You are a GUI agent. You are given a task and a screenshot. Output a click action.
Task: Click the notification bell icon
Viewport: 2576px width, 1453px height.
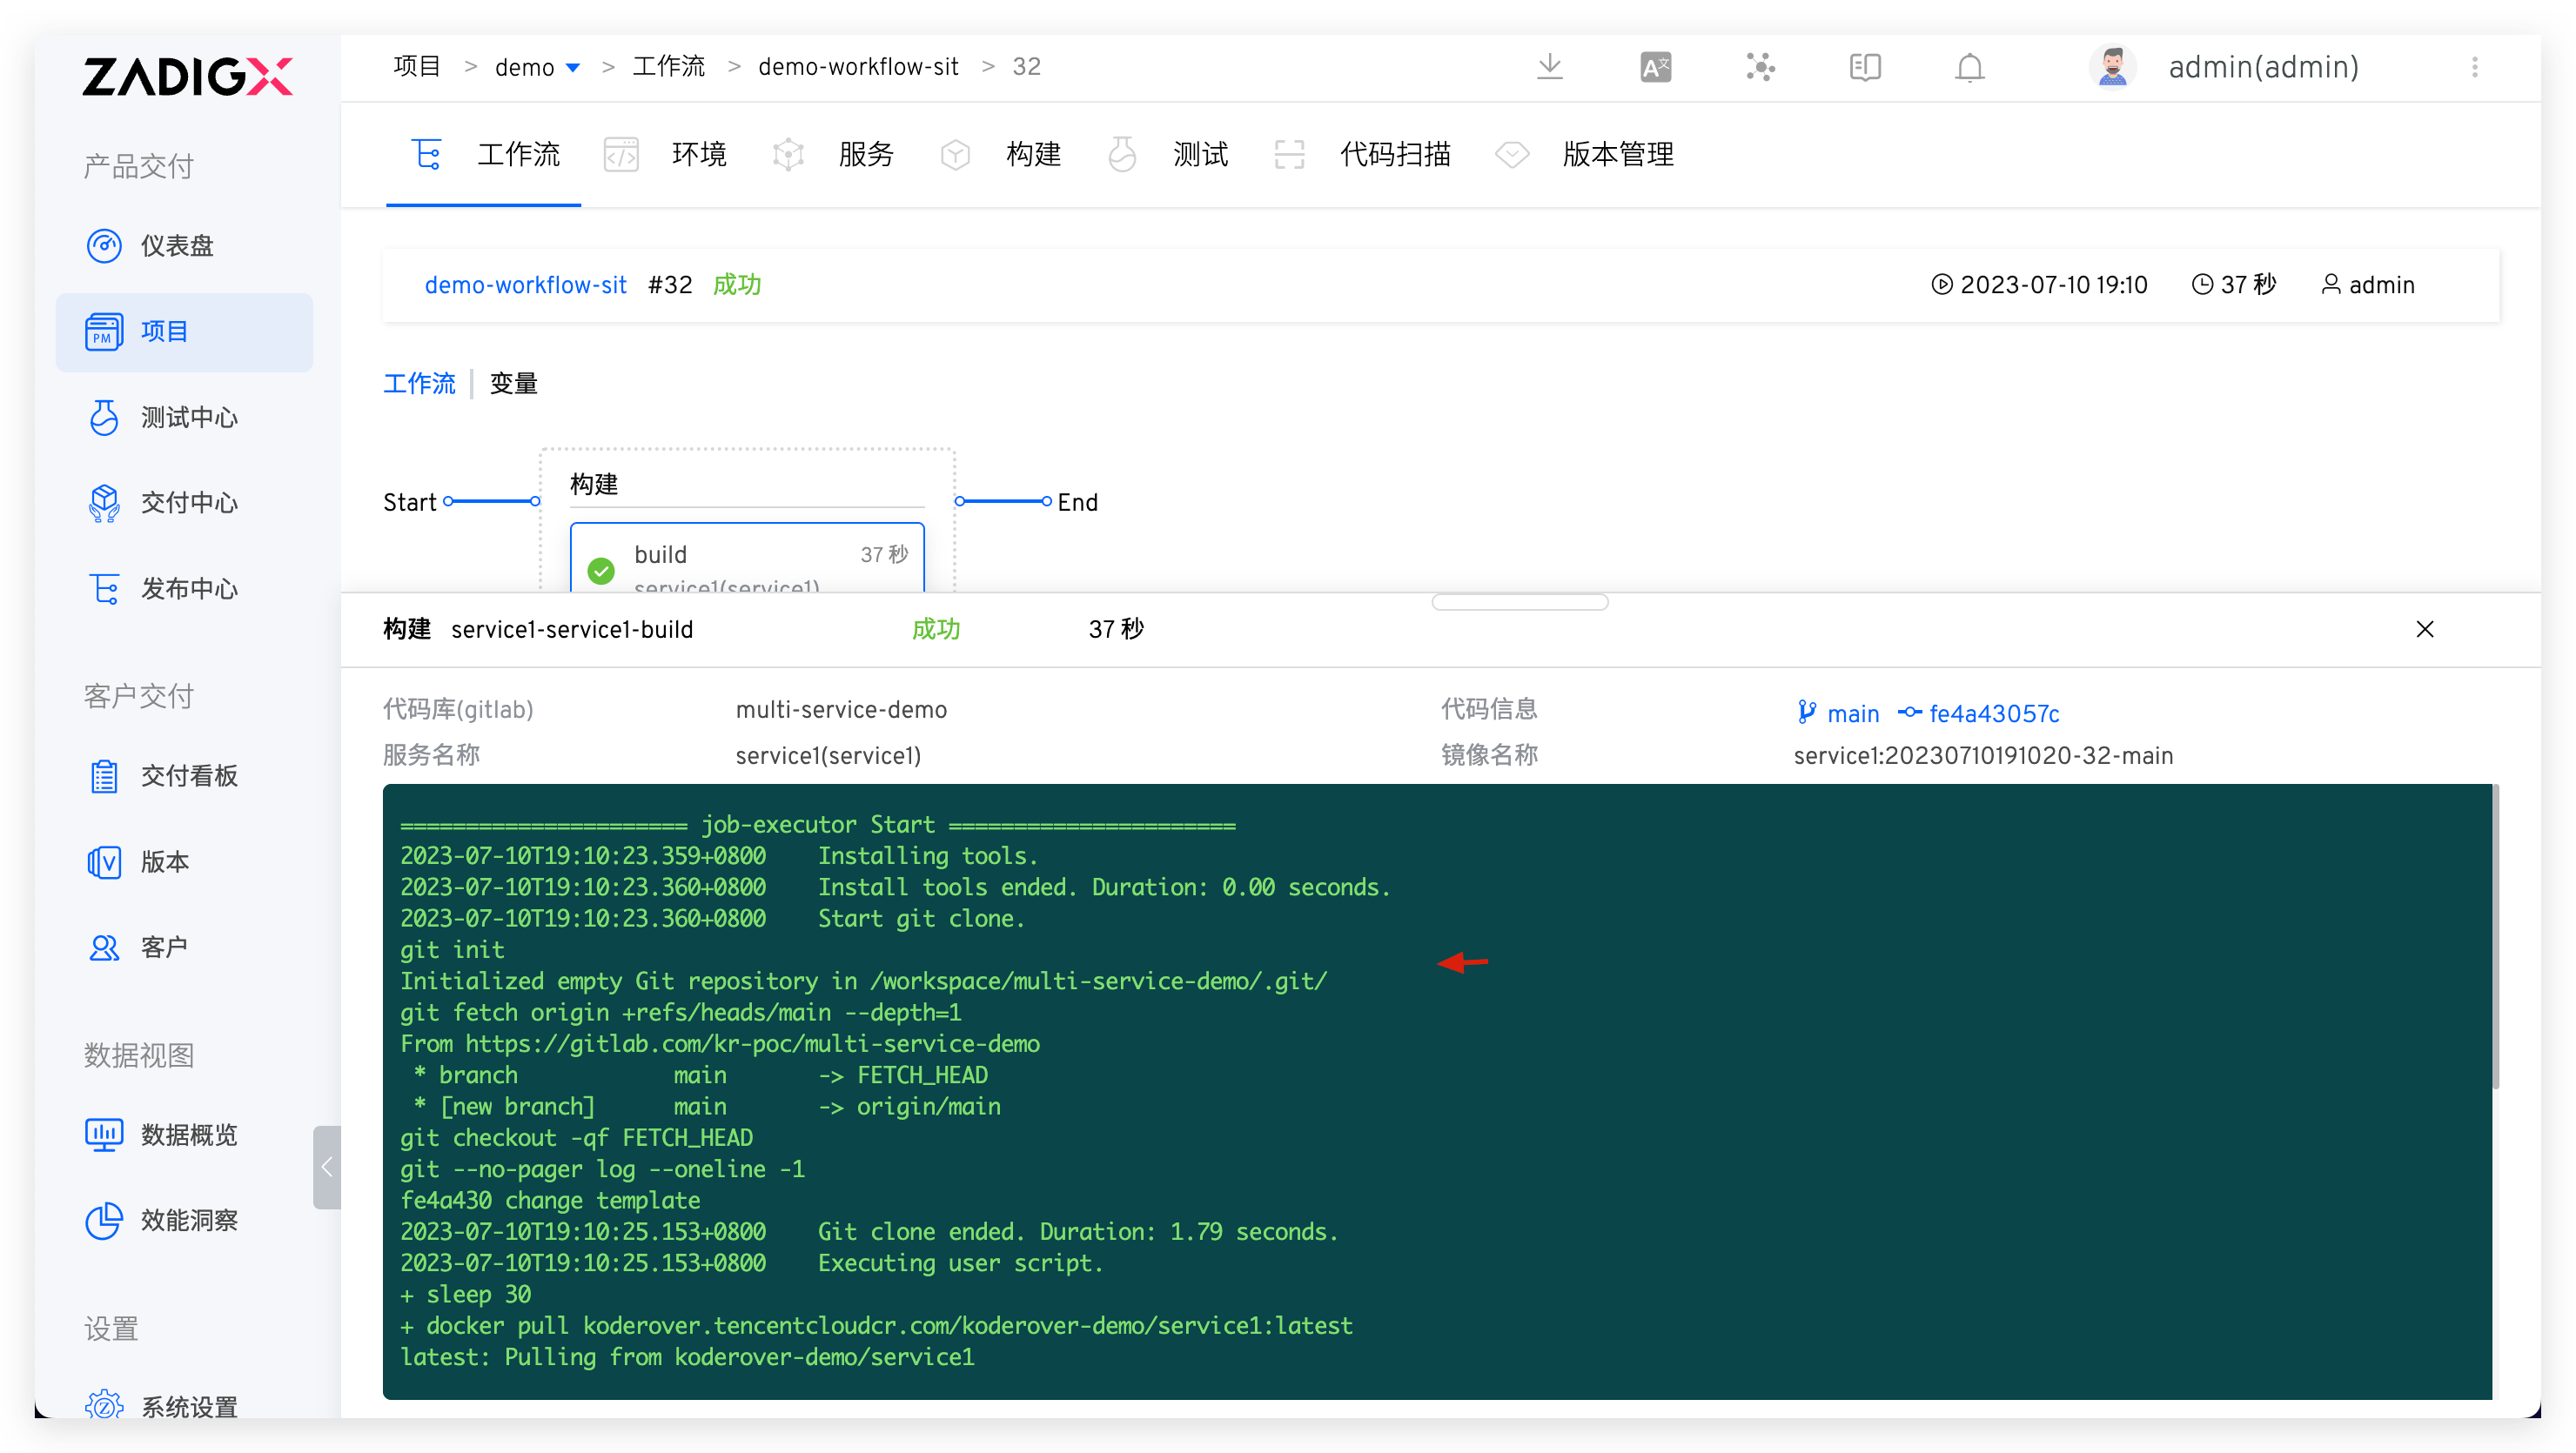coord(1969,67)
